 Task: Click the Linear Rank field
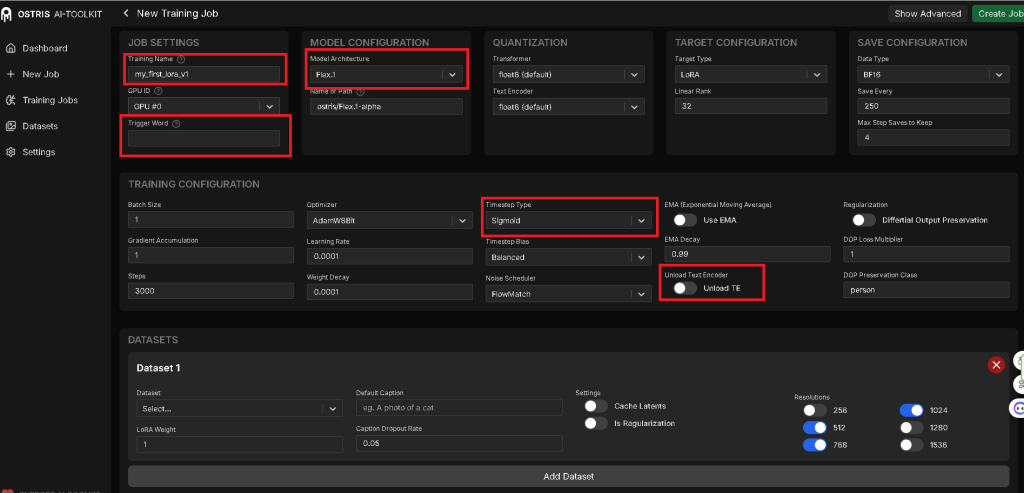coord(751,106)
